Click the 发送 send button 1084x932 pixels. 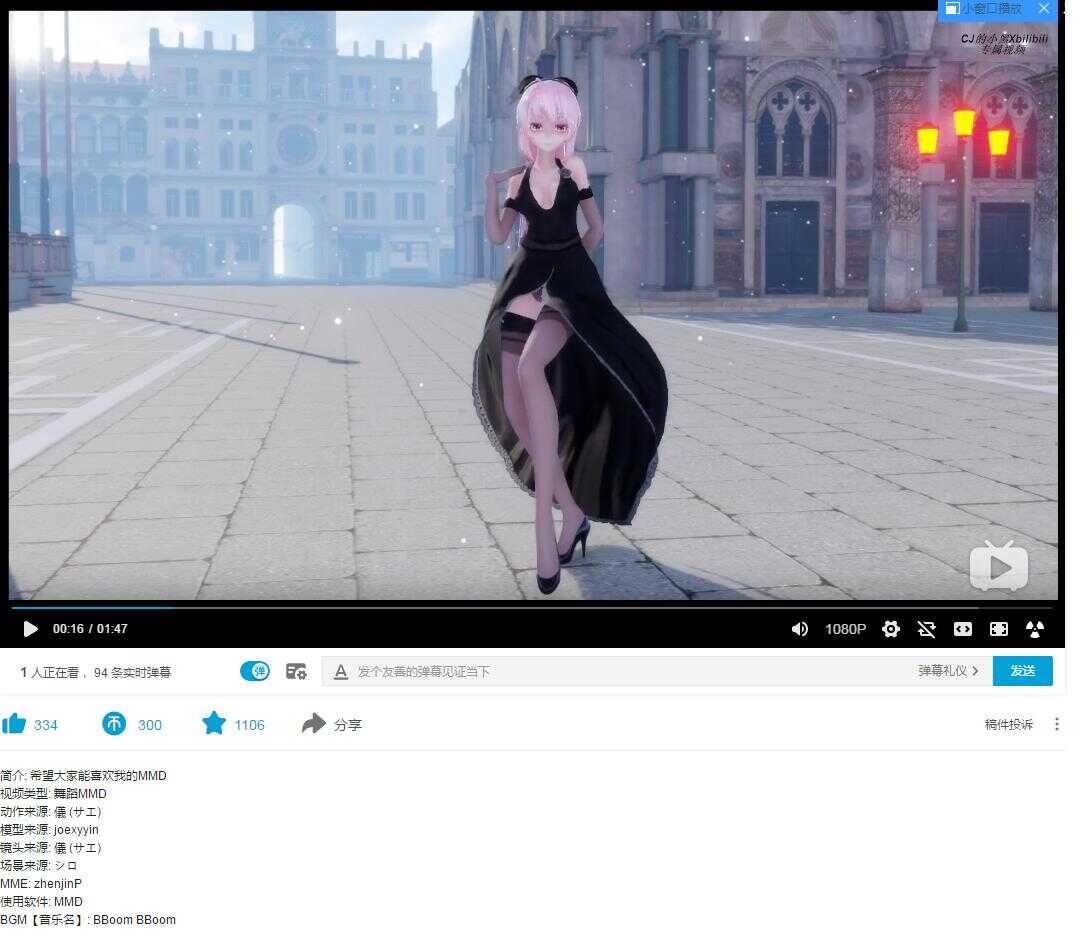coord(1022,671)
